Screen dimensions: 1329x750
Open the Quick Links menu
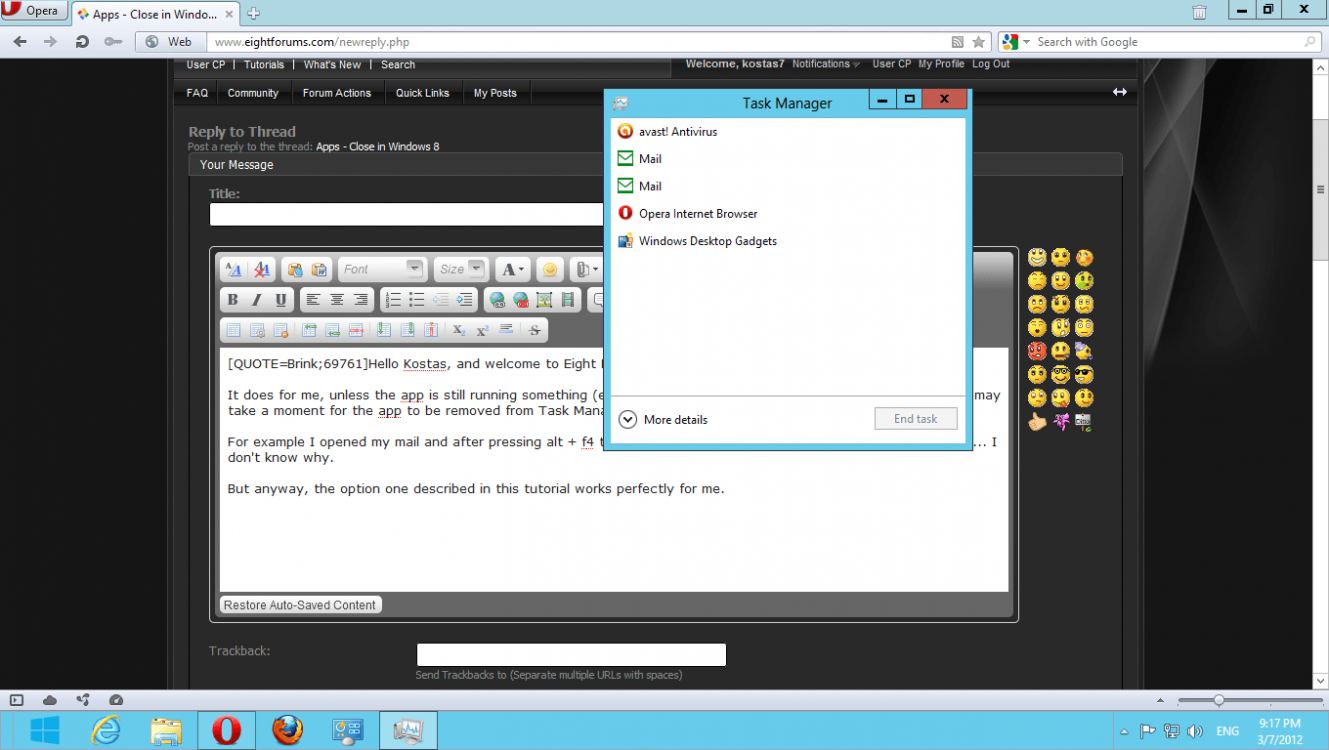[422, 93]
